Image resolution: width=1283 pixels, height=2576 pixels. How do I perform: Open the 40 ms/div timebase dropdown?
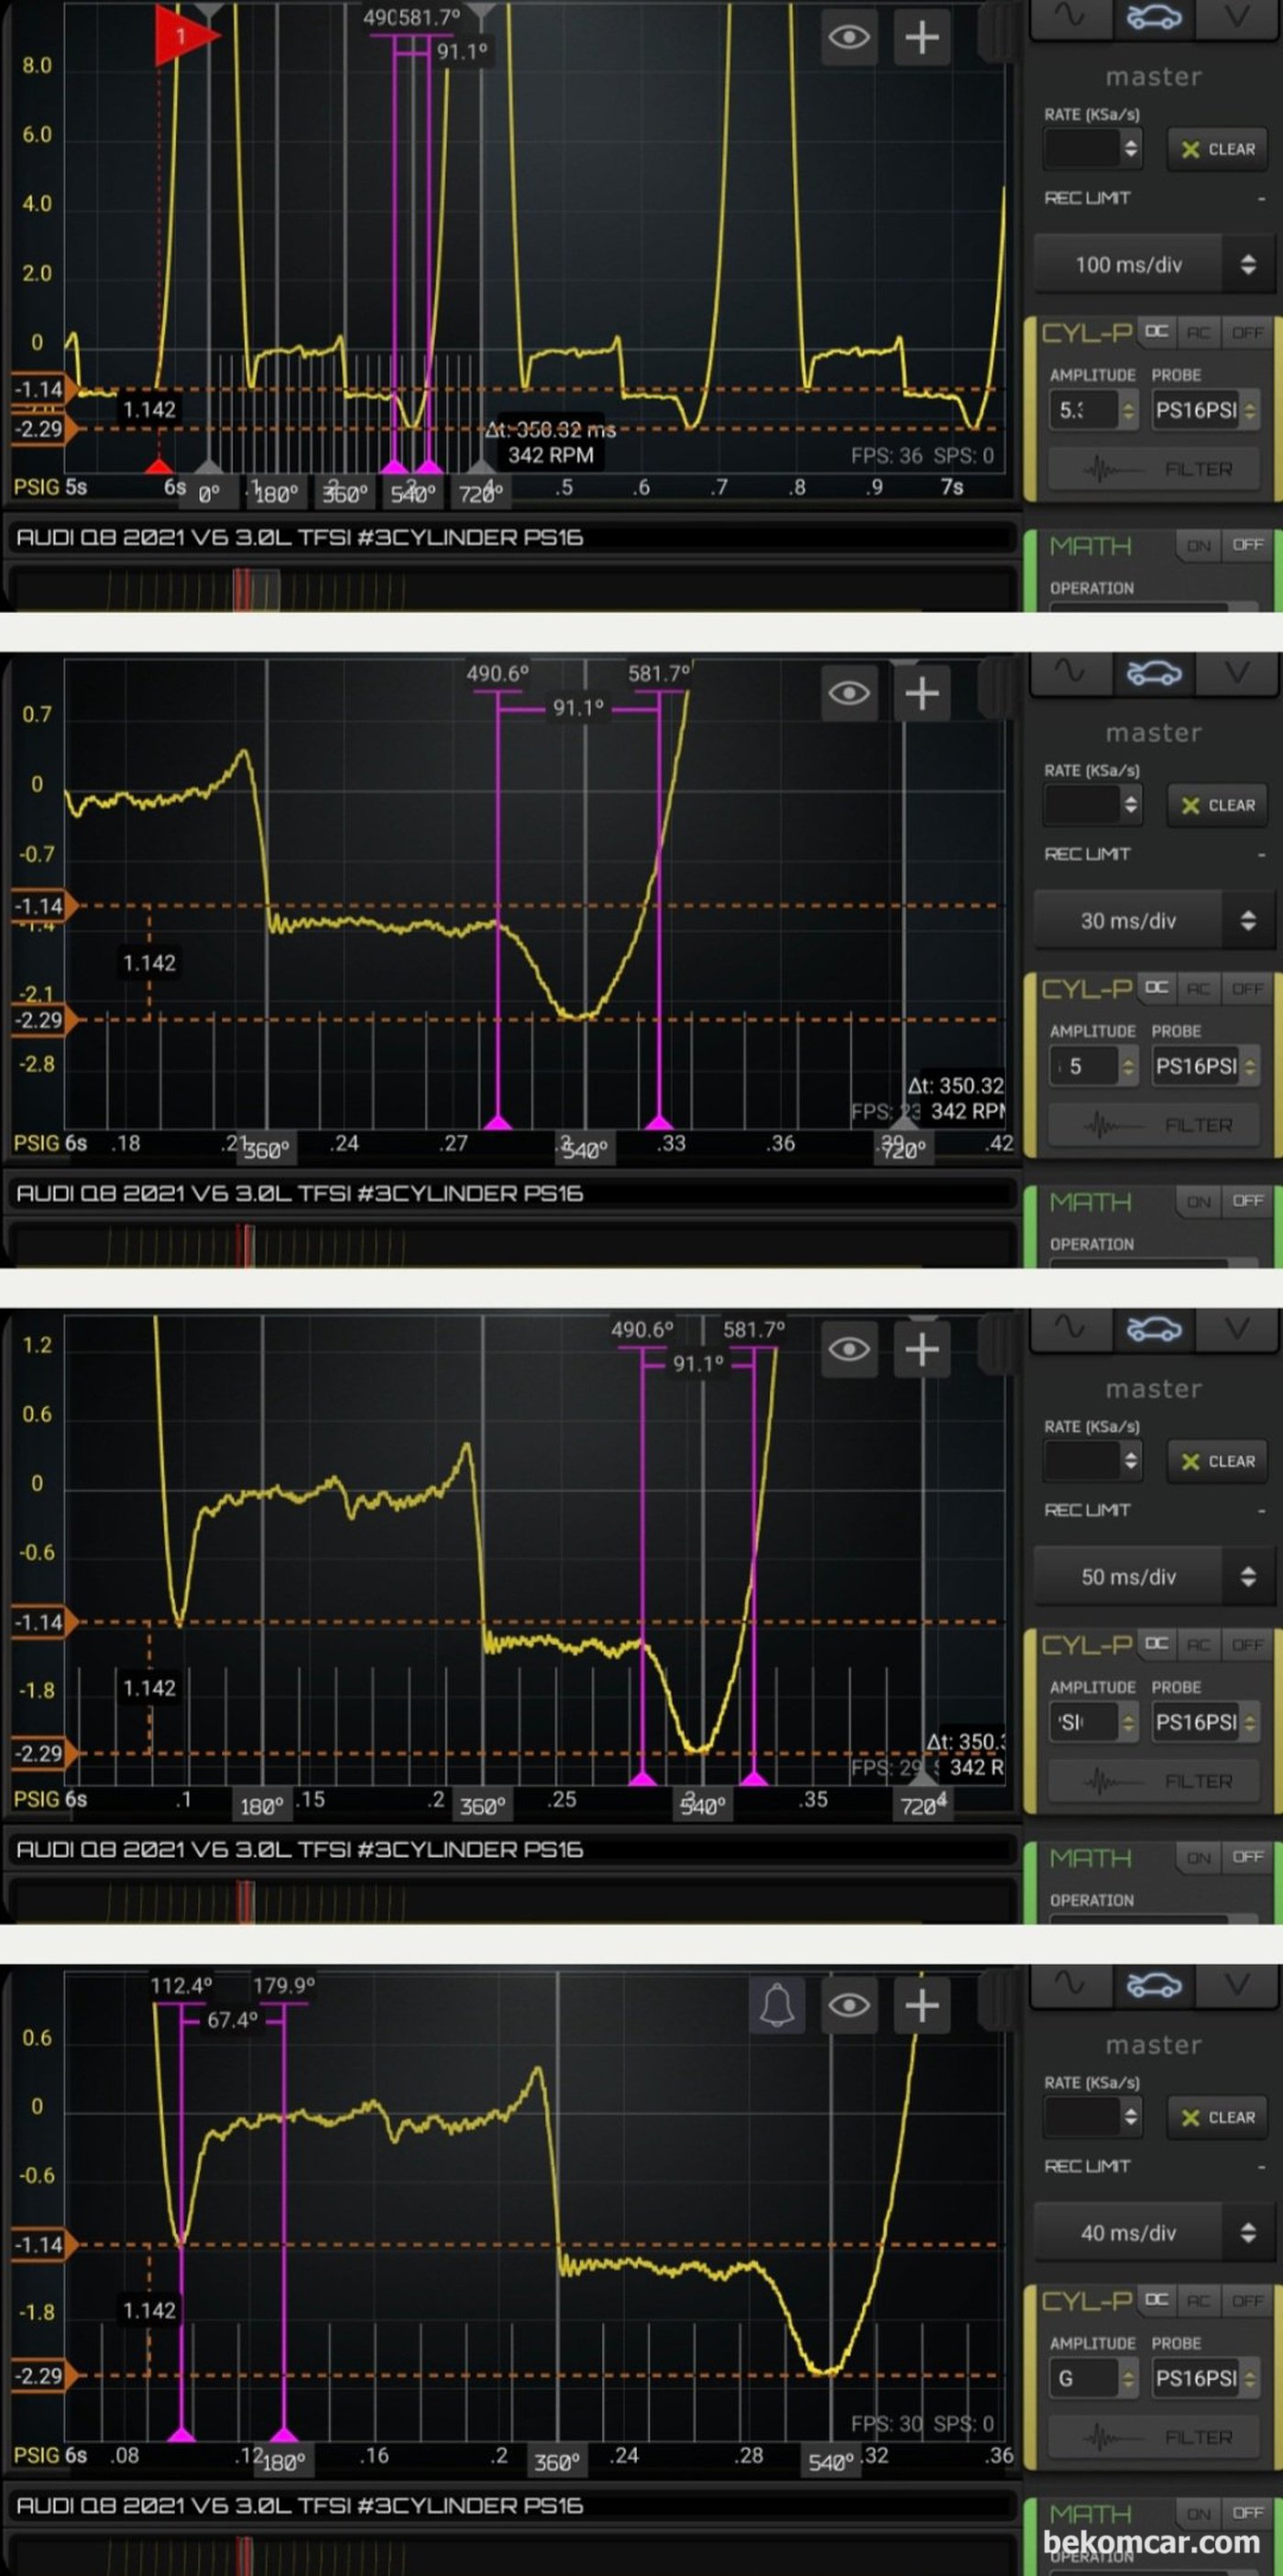1154,2233
